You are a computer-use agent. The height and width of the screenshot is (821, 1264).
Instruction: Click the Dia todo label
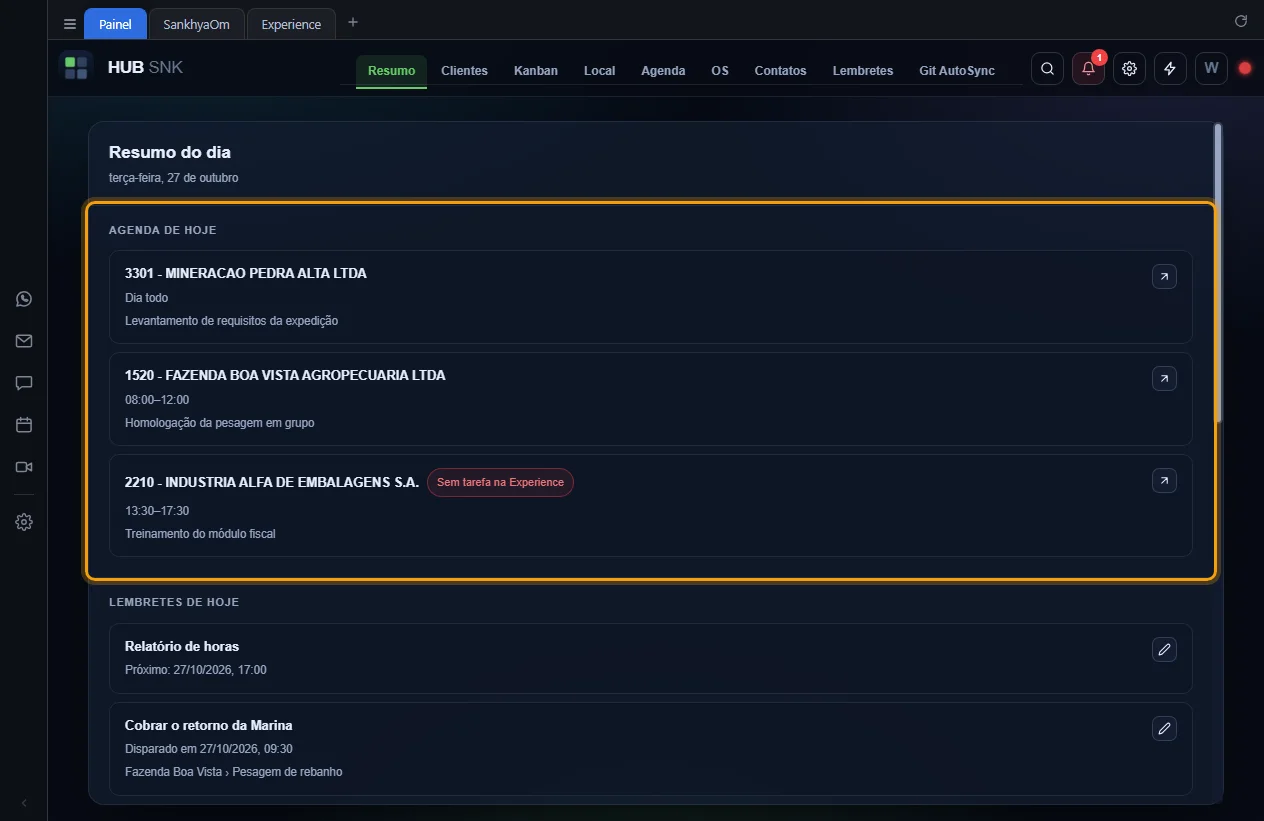click(146, 298)
